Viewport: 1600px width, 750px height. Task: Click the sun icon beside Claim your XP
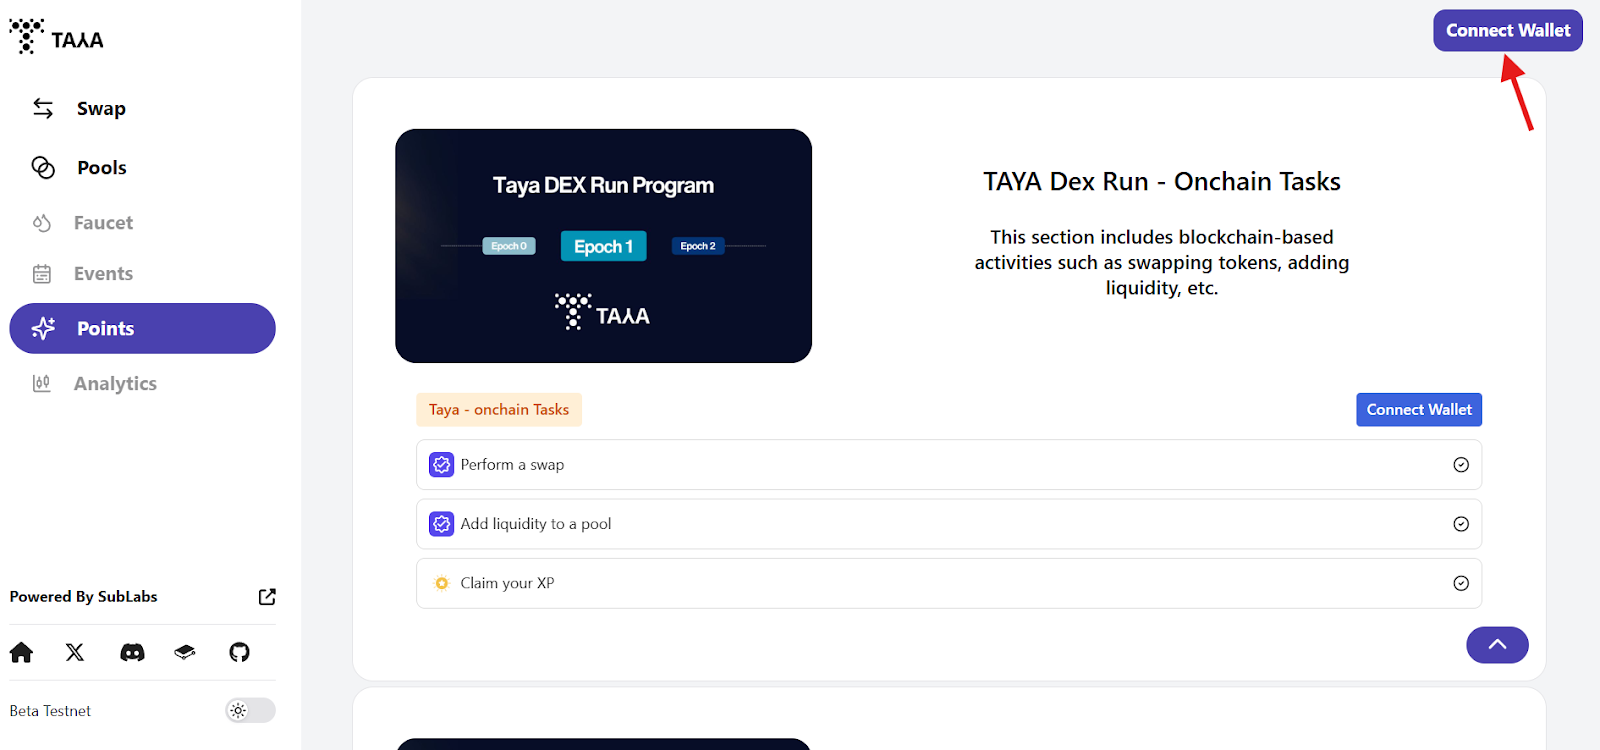click(442, 583)
